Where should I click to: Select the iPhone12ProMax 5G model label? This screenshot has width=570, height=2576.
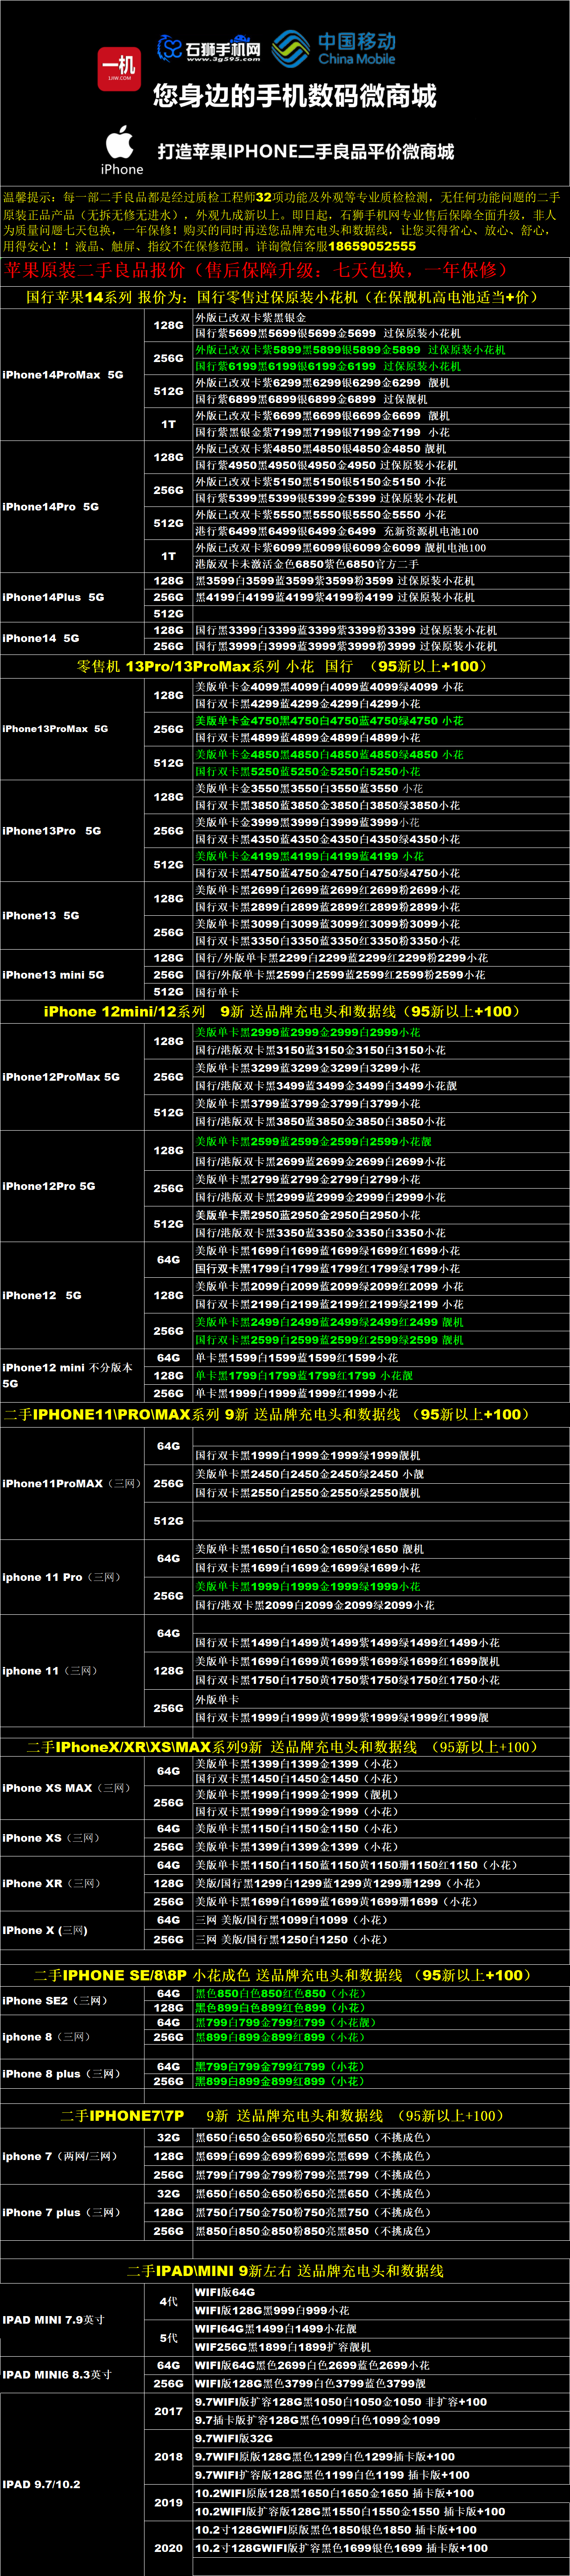(61, 1077)
